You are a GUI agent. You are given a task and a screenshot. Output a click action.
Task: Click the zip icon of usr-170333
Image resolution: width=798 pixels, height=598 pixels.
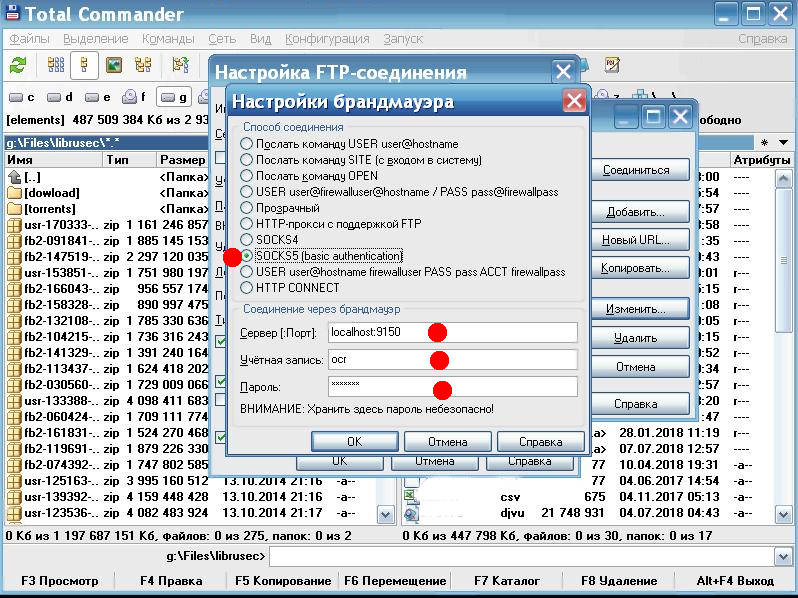(x=15, y=225)
